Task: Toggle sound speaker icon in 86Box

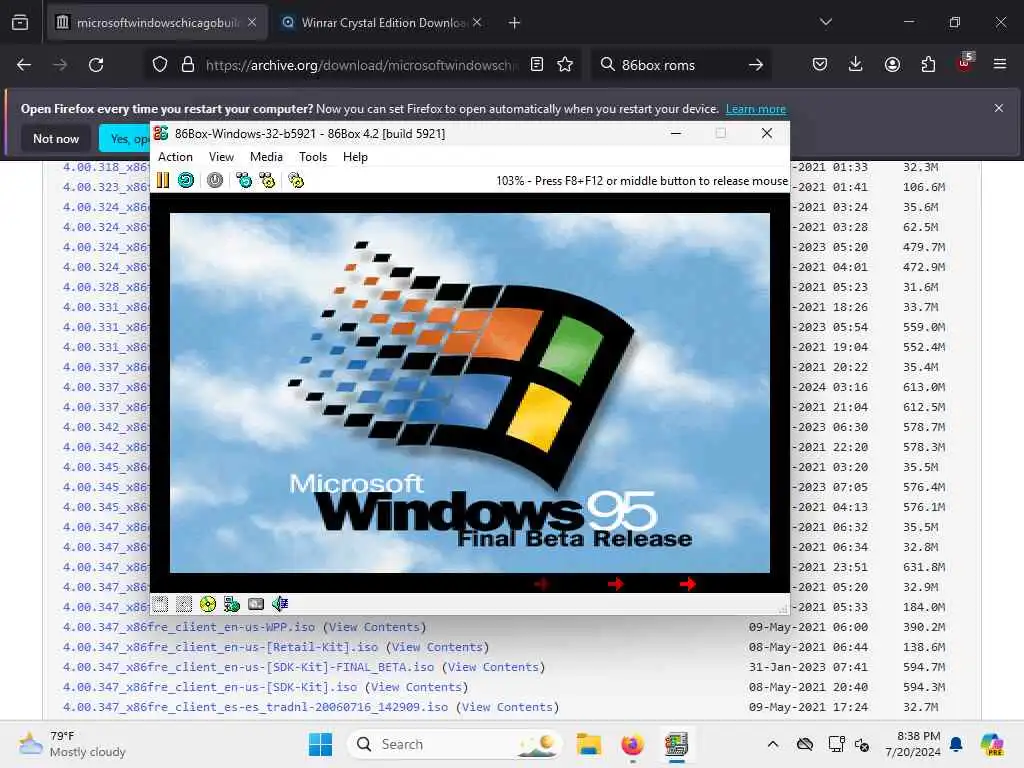Action: 280,604
